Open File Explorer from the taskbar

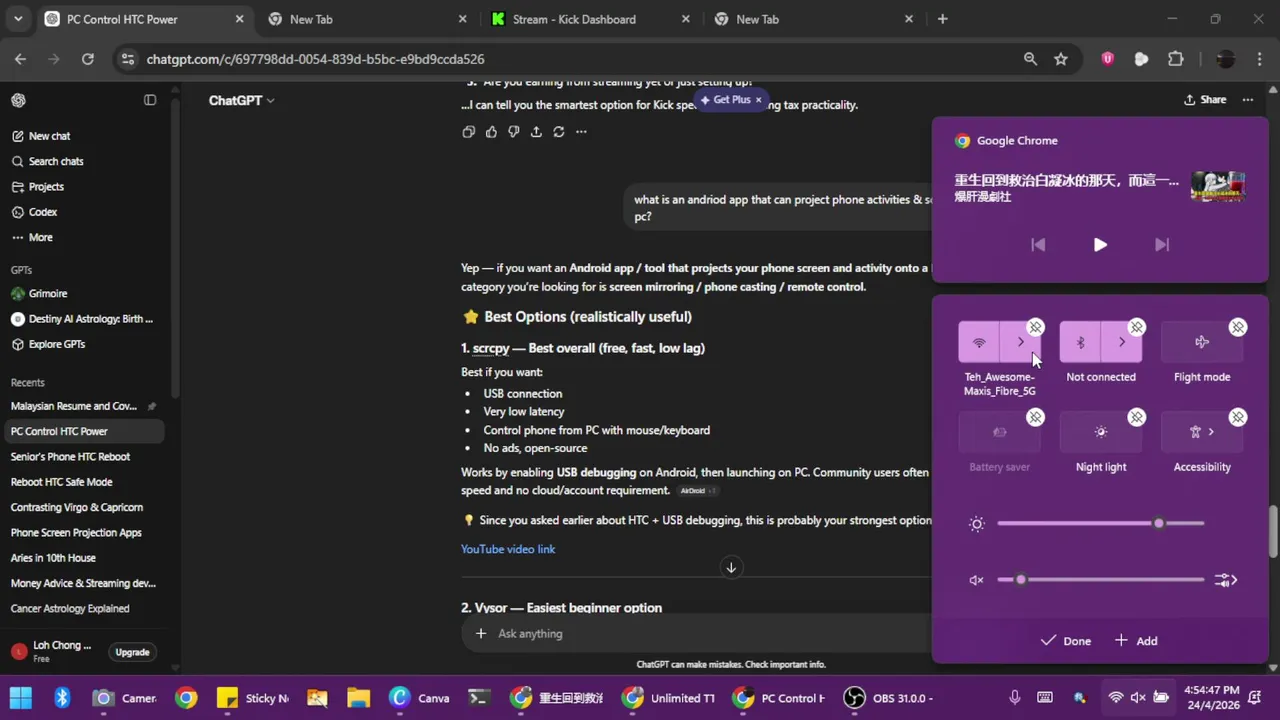[x=358, y=698]
